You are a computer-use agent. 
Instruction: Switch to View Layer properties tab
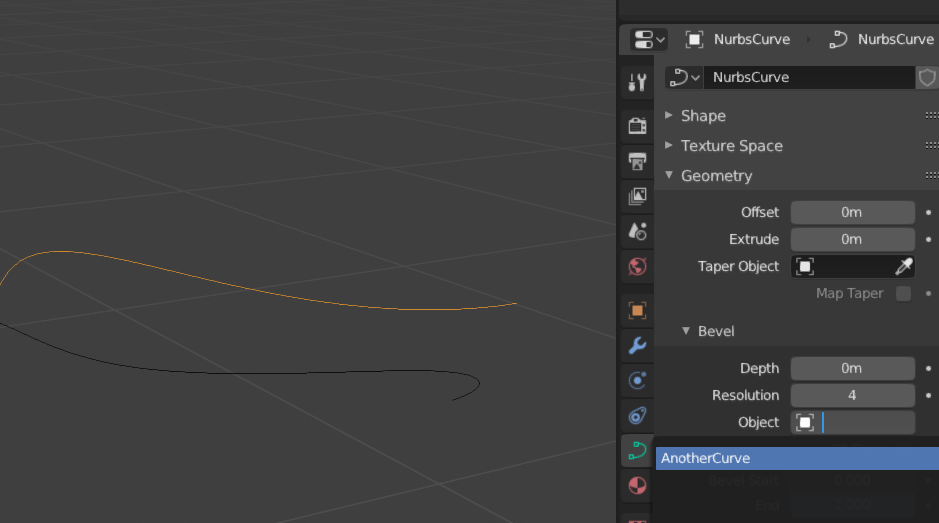(637, 196)
